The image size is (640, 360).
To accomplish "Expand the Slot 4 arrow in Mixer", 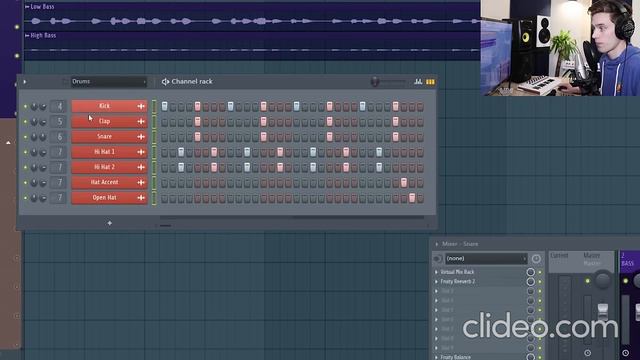I will coord(436,300).
